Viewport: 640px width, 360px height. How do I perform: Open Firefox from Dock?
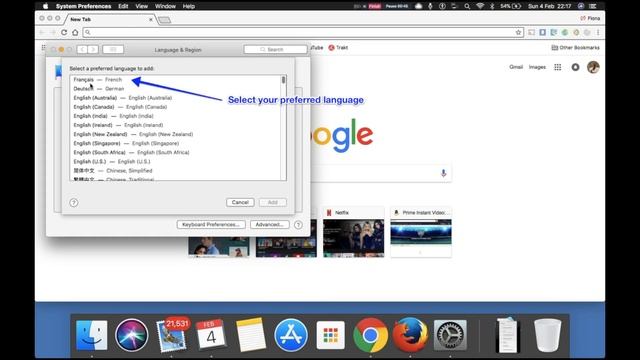click(410, 335)
